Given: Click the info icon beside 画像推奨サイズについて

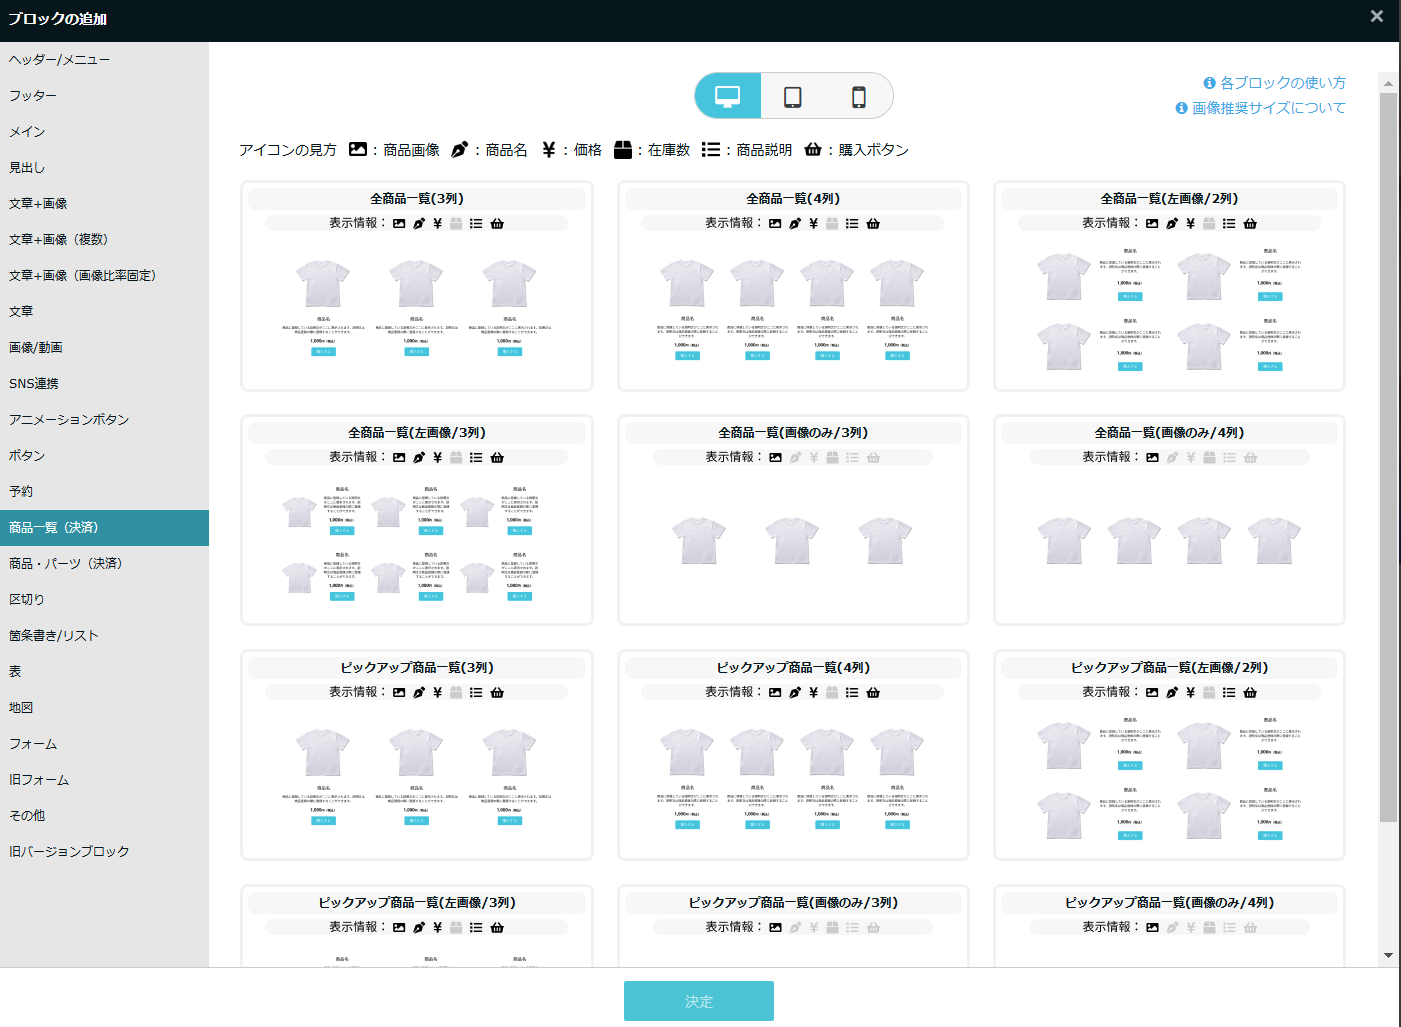Looking at the screenshot, I should [1181, 108].
